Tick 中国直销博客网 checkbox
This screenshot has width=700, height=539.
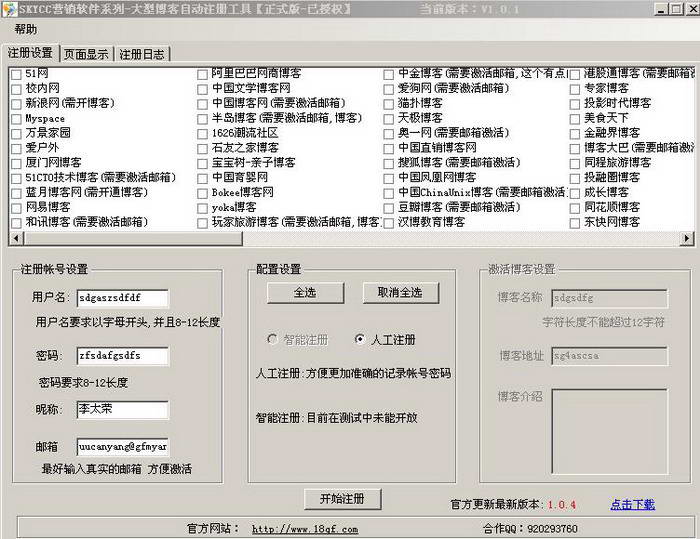pyautogui.click(x=388, y=148)
